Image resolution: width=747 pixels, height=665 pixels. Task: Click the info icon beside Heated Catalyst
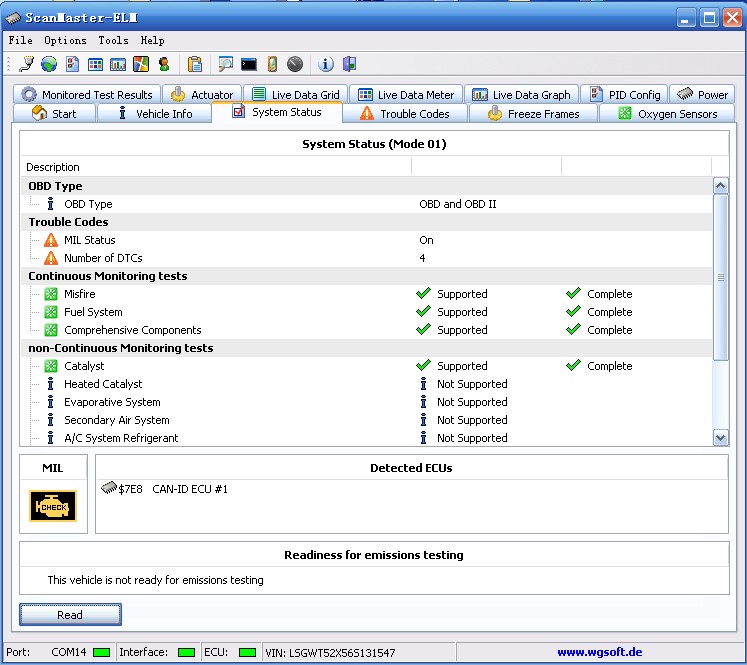[x=50, y=384]
